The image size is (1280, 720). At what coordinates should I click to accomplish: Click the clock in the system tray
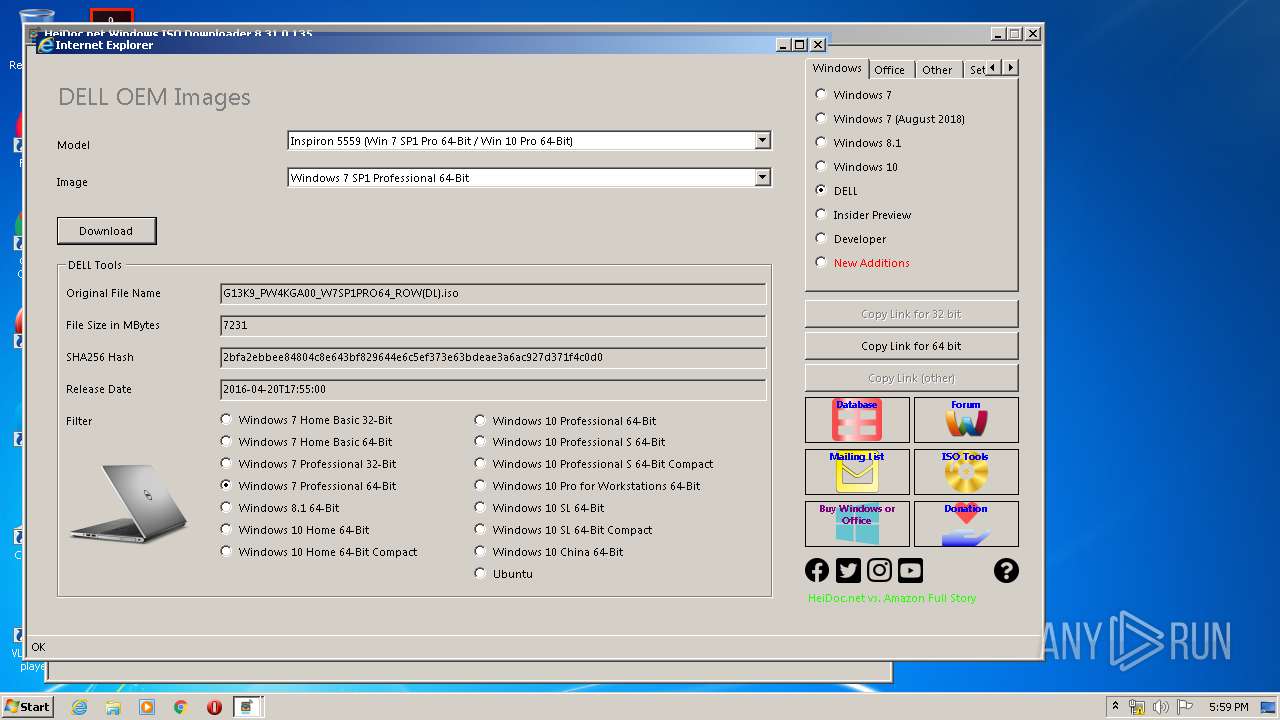tap(1228, 707)
